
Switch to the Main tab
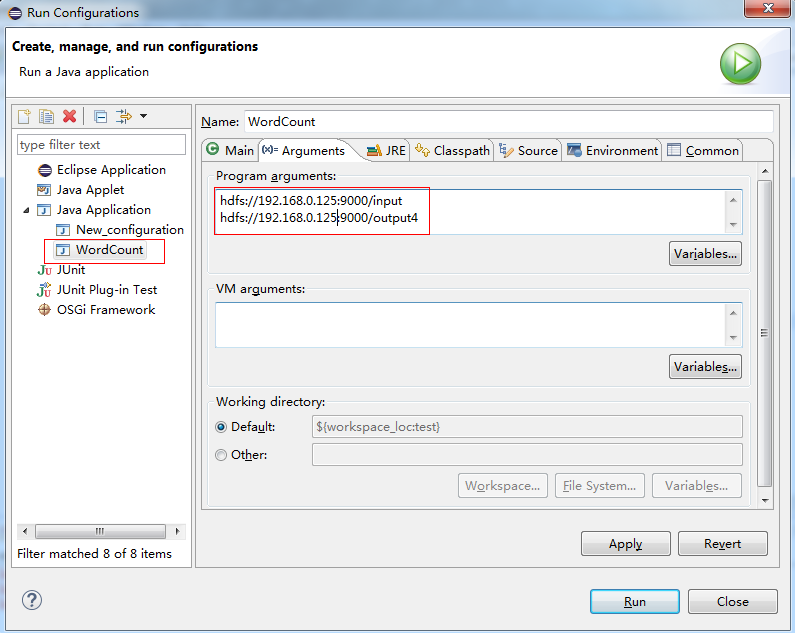(x=231, y=151)
